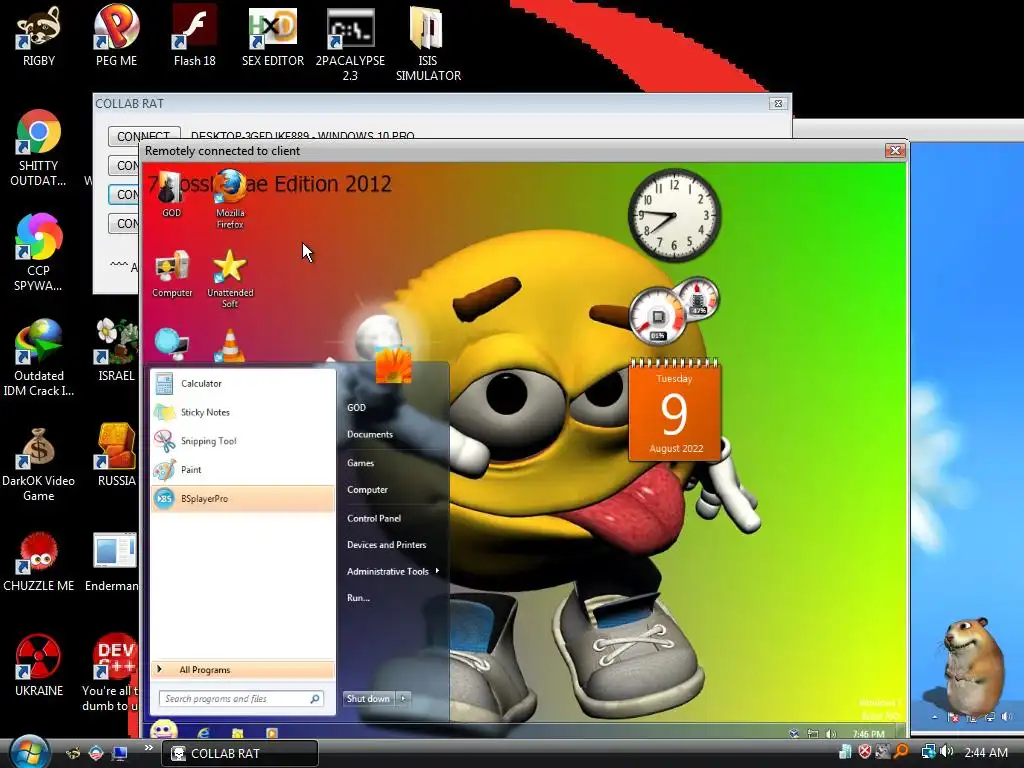
Task: Open Control Panel from the Start menu
Action: click(374, 518)
